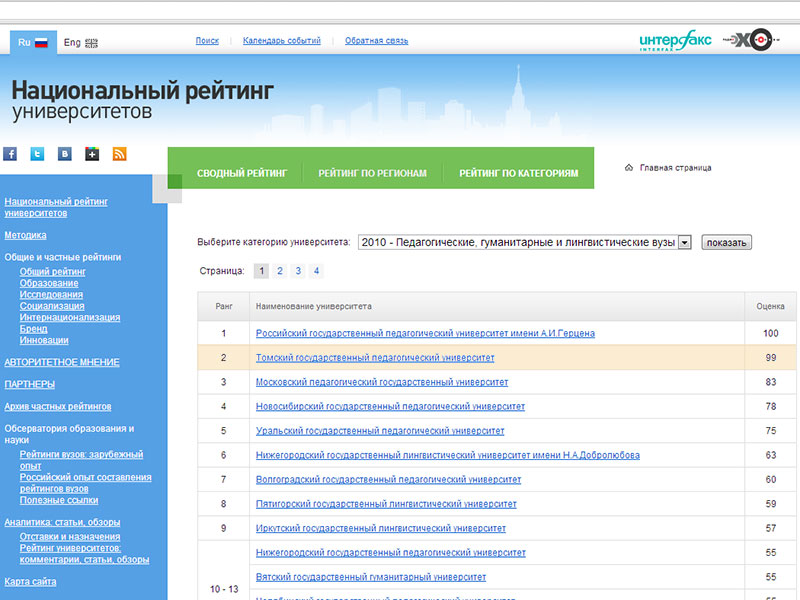Viewport: 800px width, 600px height.
Task: Open the VKontakte share icon
Action: click(x=65, y=154)
